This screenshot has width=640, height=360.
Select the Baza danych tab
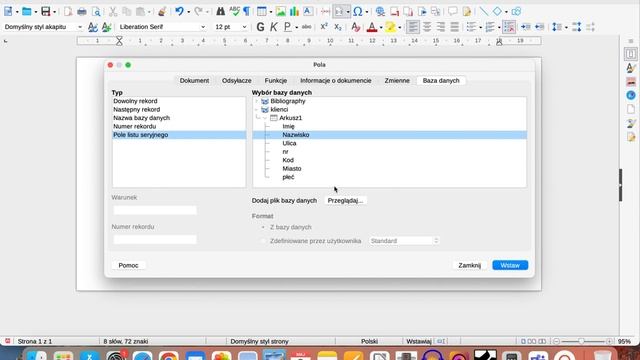[441, 80]
